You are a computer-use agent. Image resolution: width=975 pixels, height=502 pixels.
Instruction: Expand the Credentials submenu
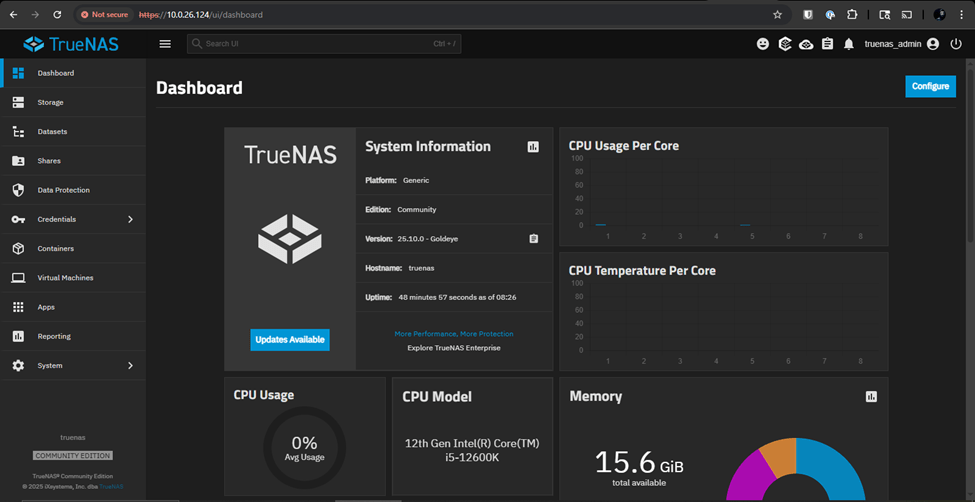130,219
